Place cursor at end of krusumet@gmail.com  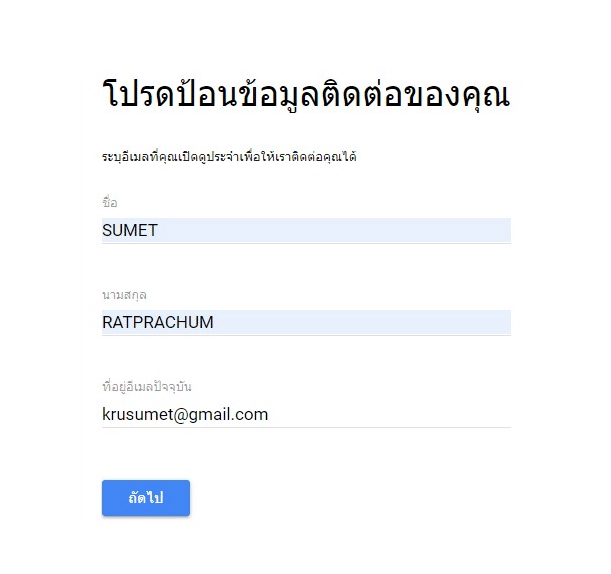[269, 415]
